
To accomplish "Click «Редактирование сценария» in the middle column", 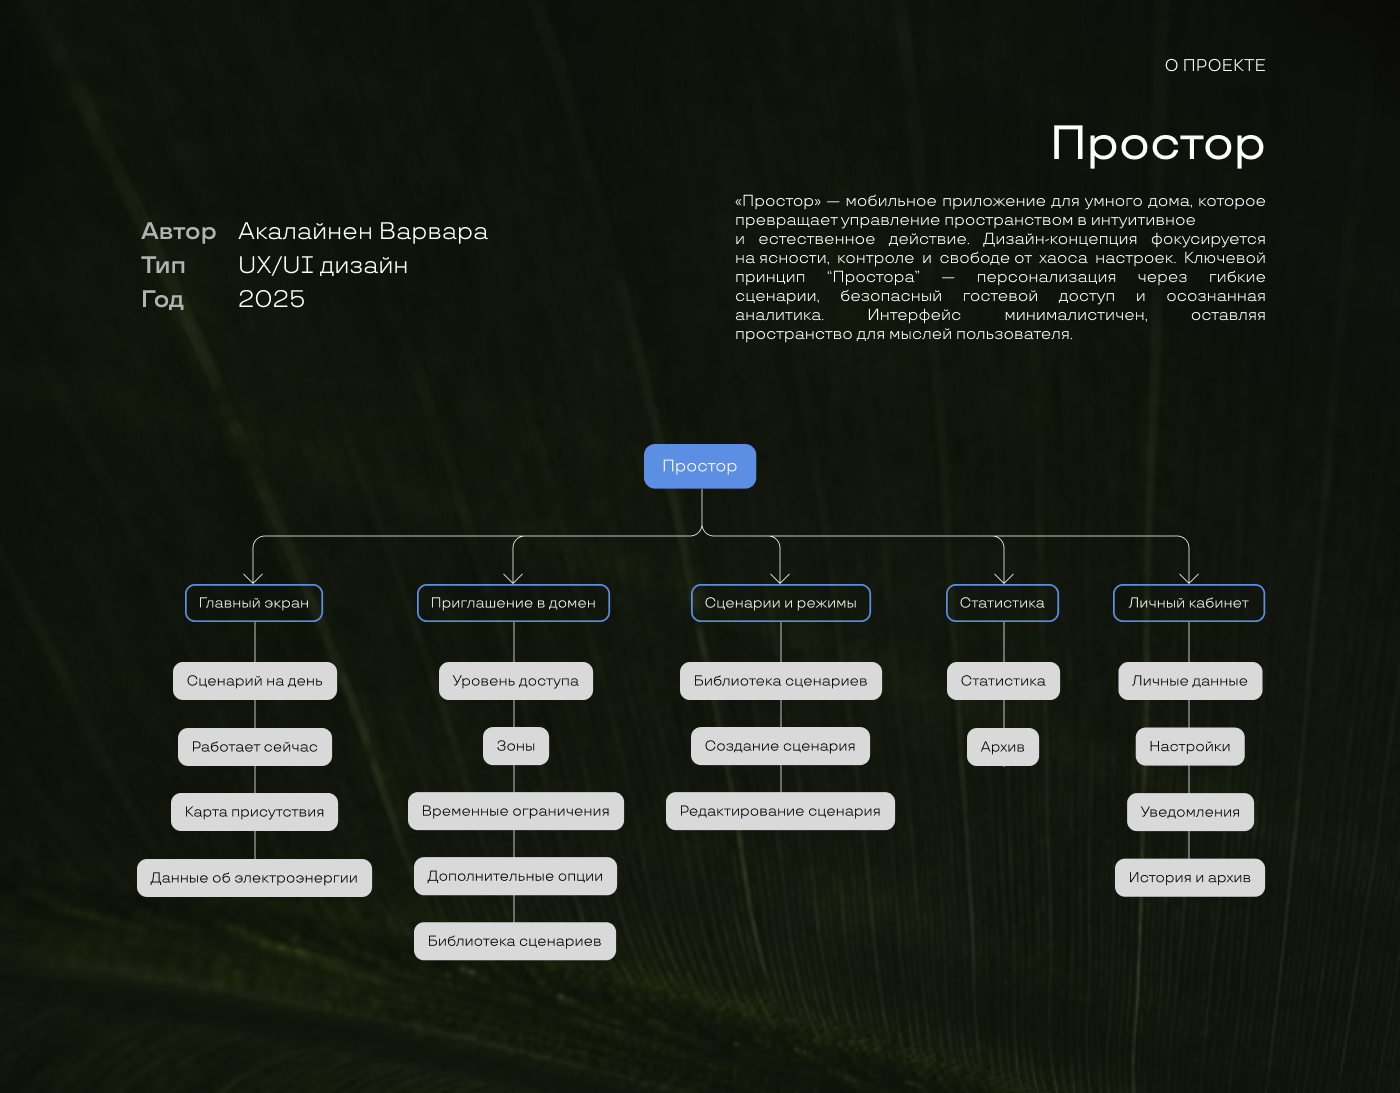I will click(781, 811).
